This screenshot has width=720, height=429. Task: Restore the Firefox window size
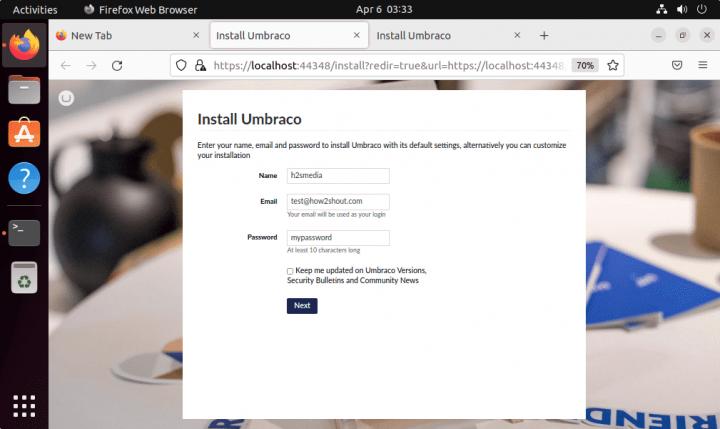click(x=683, y=35)
